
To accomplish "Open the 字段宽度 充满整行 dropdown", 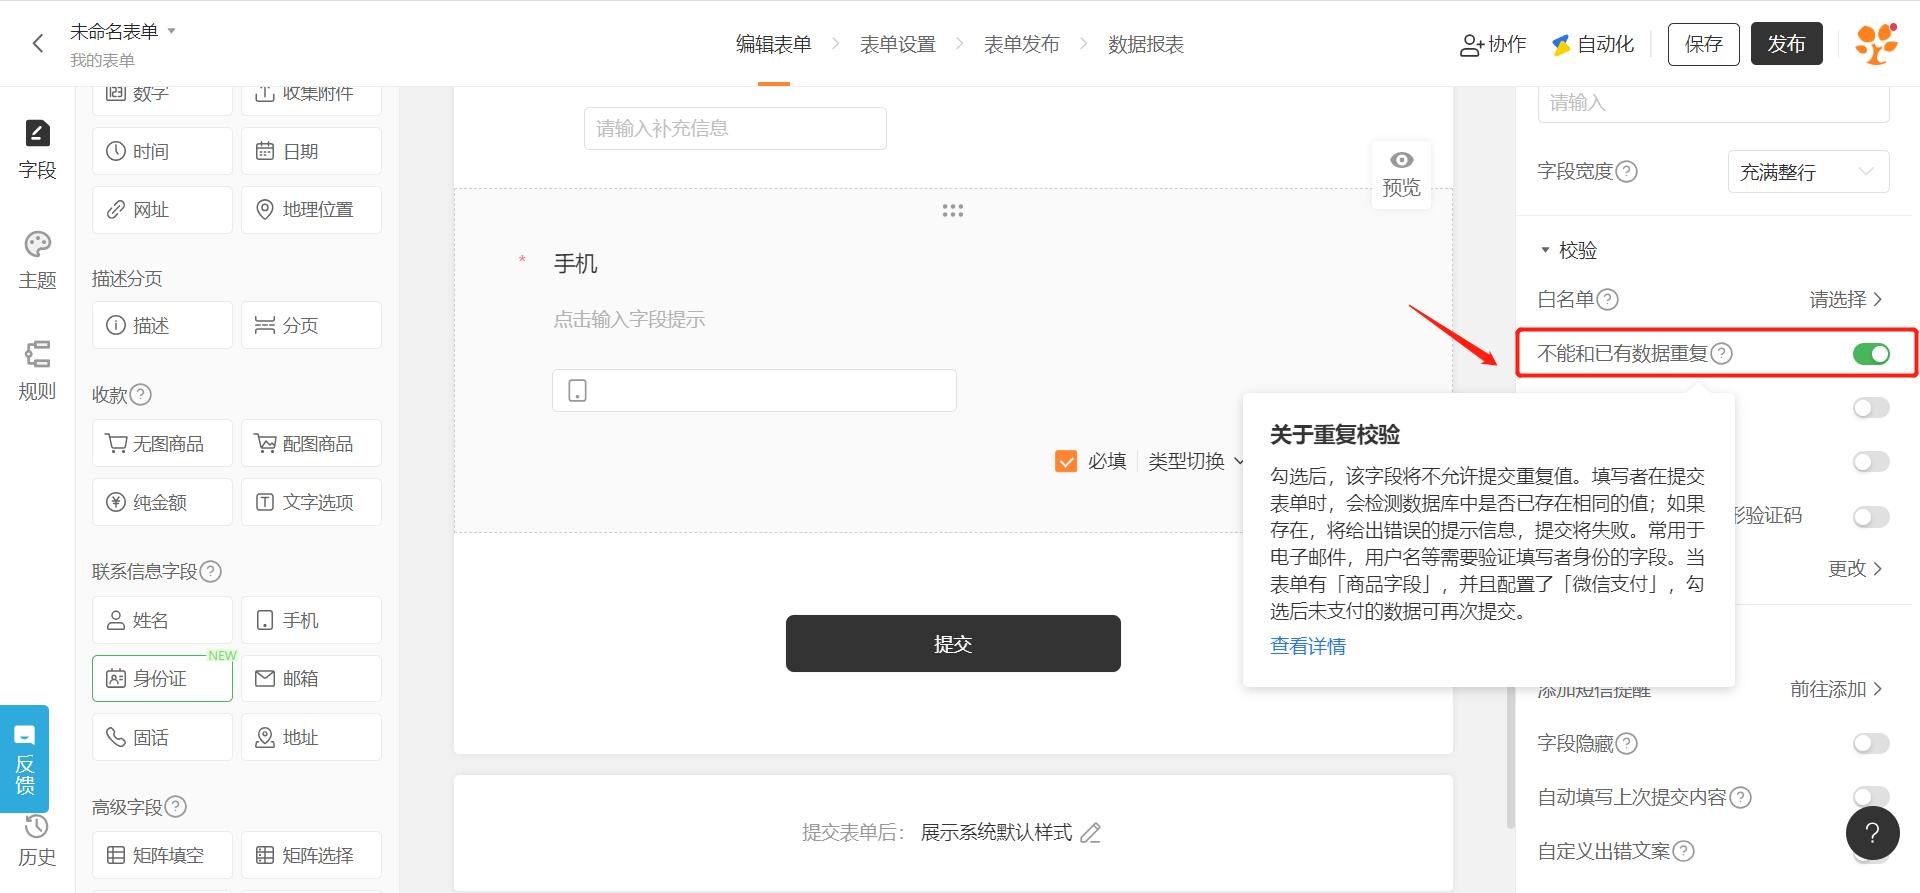I will click(1808, 171).
